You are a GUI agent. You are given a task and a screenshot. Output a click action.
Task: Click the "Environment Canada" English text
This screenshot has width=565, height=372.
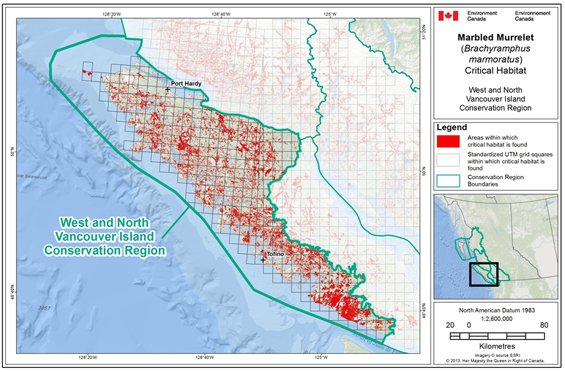(482, 16)
